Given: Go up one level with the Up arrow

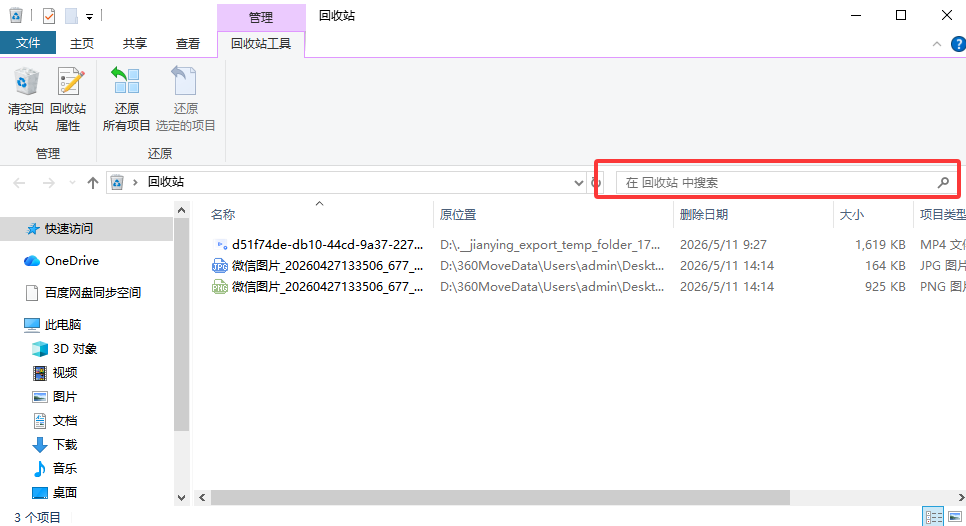Looking at the screenshot, I should pyautogui.click(x=92, y=183).
